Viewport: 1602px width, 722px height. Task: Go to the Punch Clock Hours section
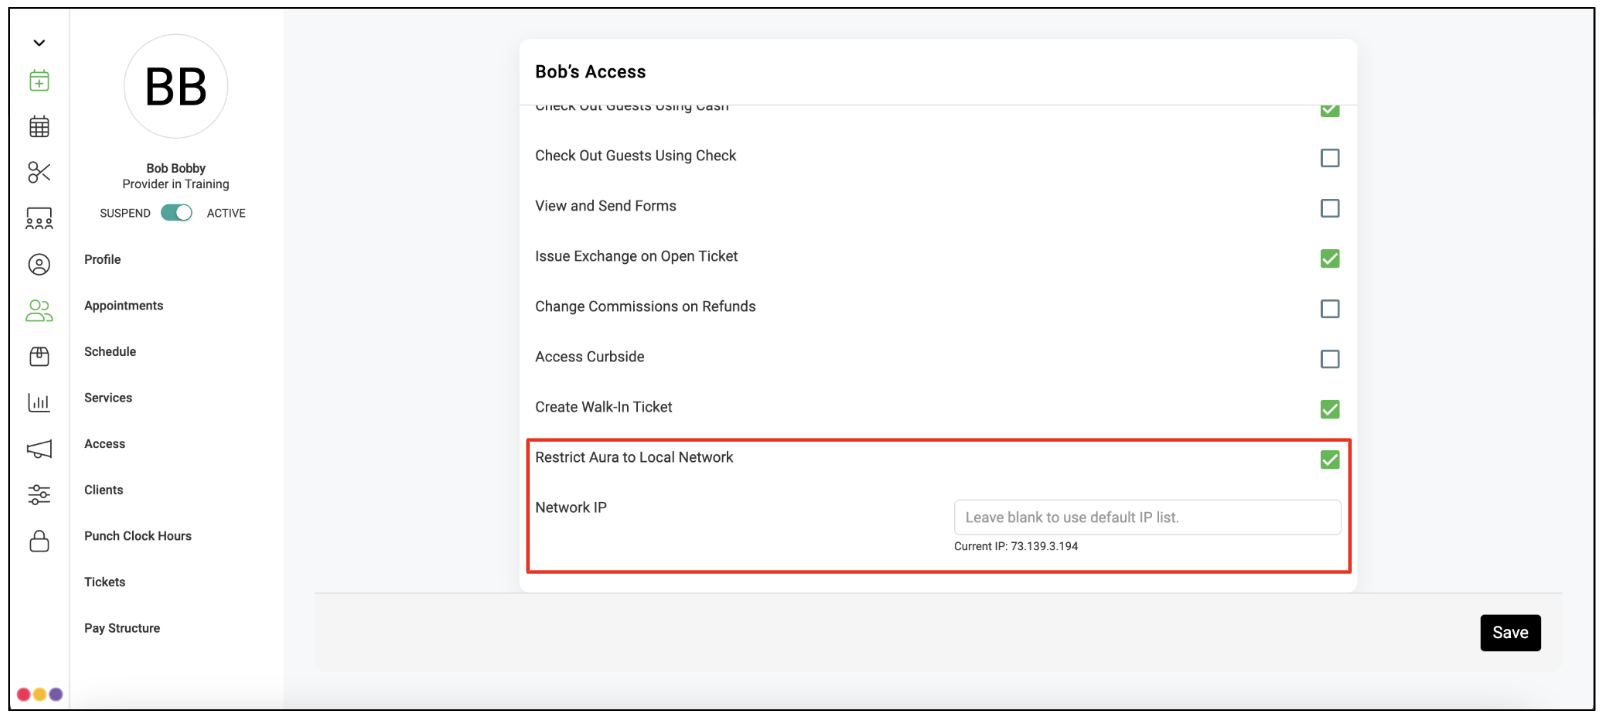pyautogui.click(x=138, y=536)
